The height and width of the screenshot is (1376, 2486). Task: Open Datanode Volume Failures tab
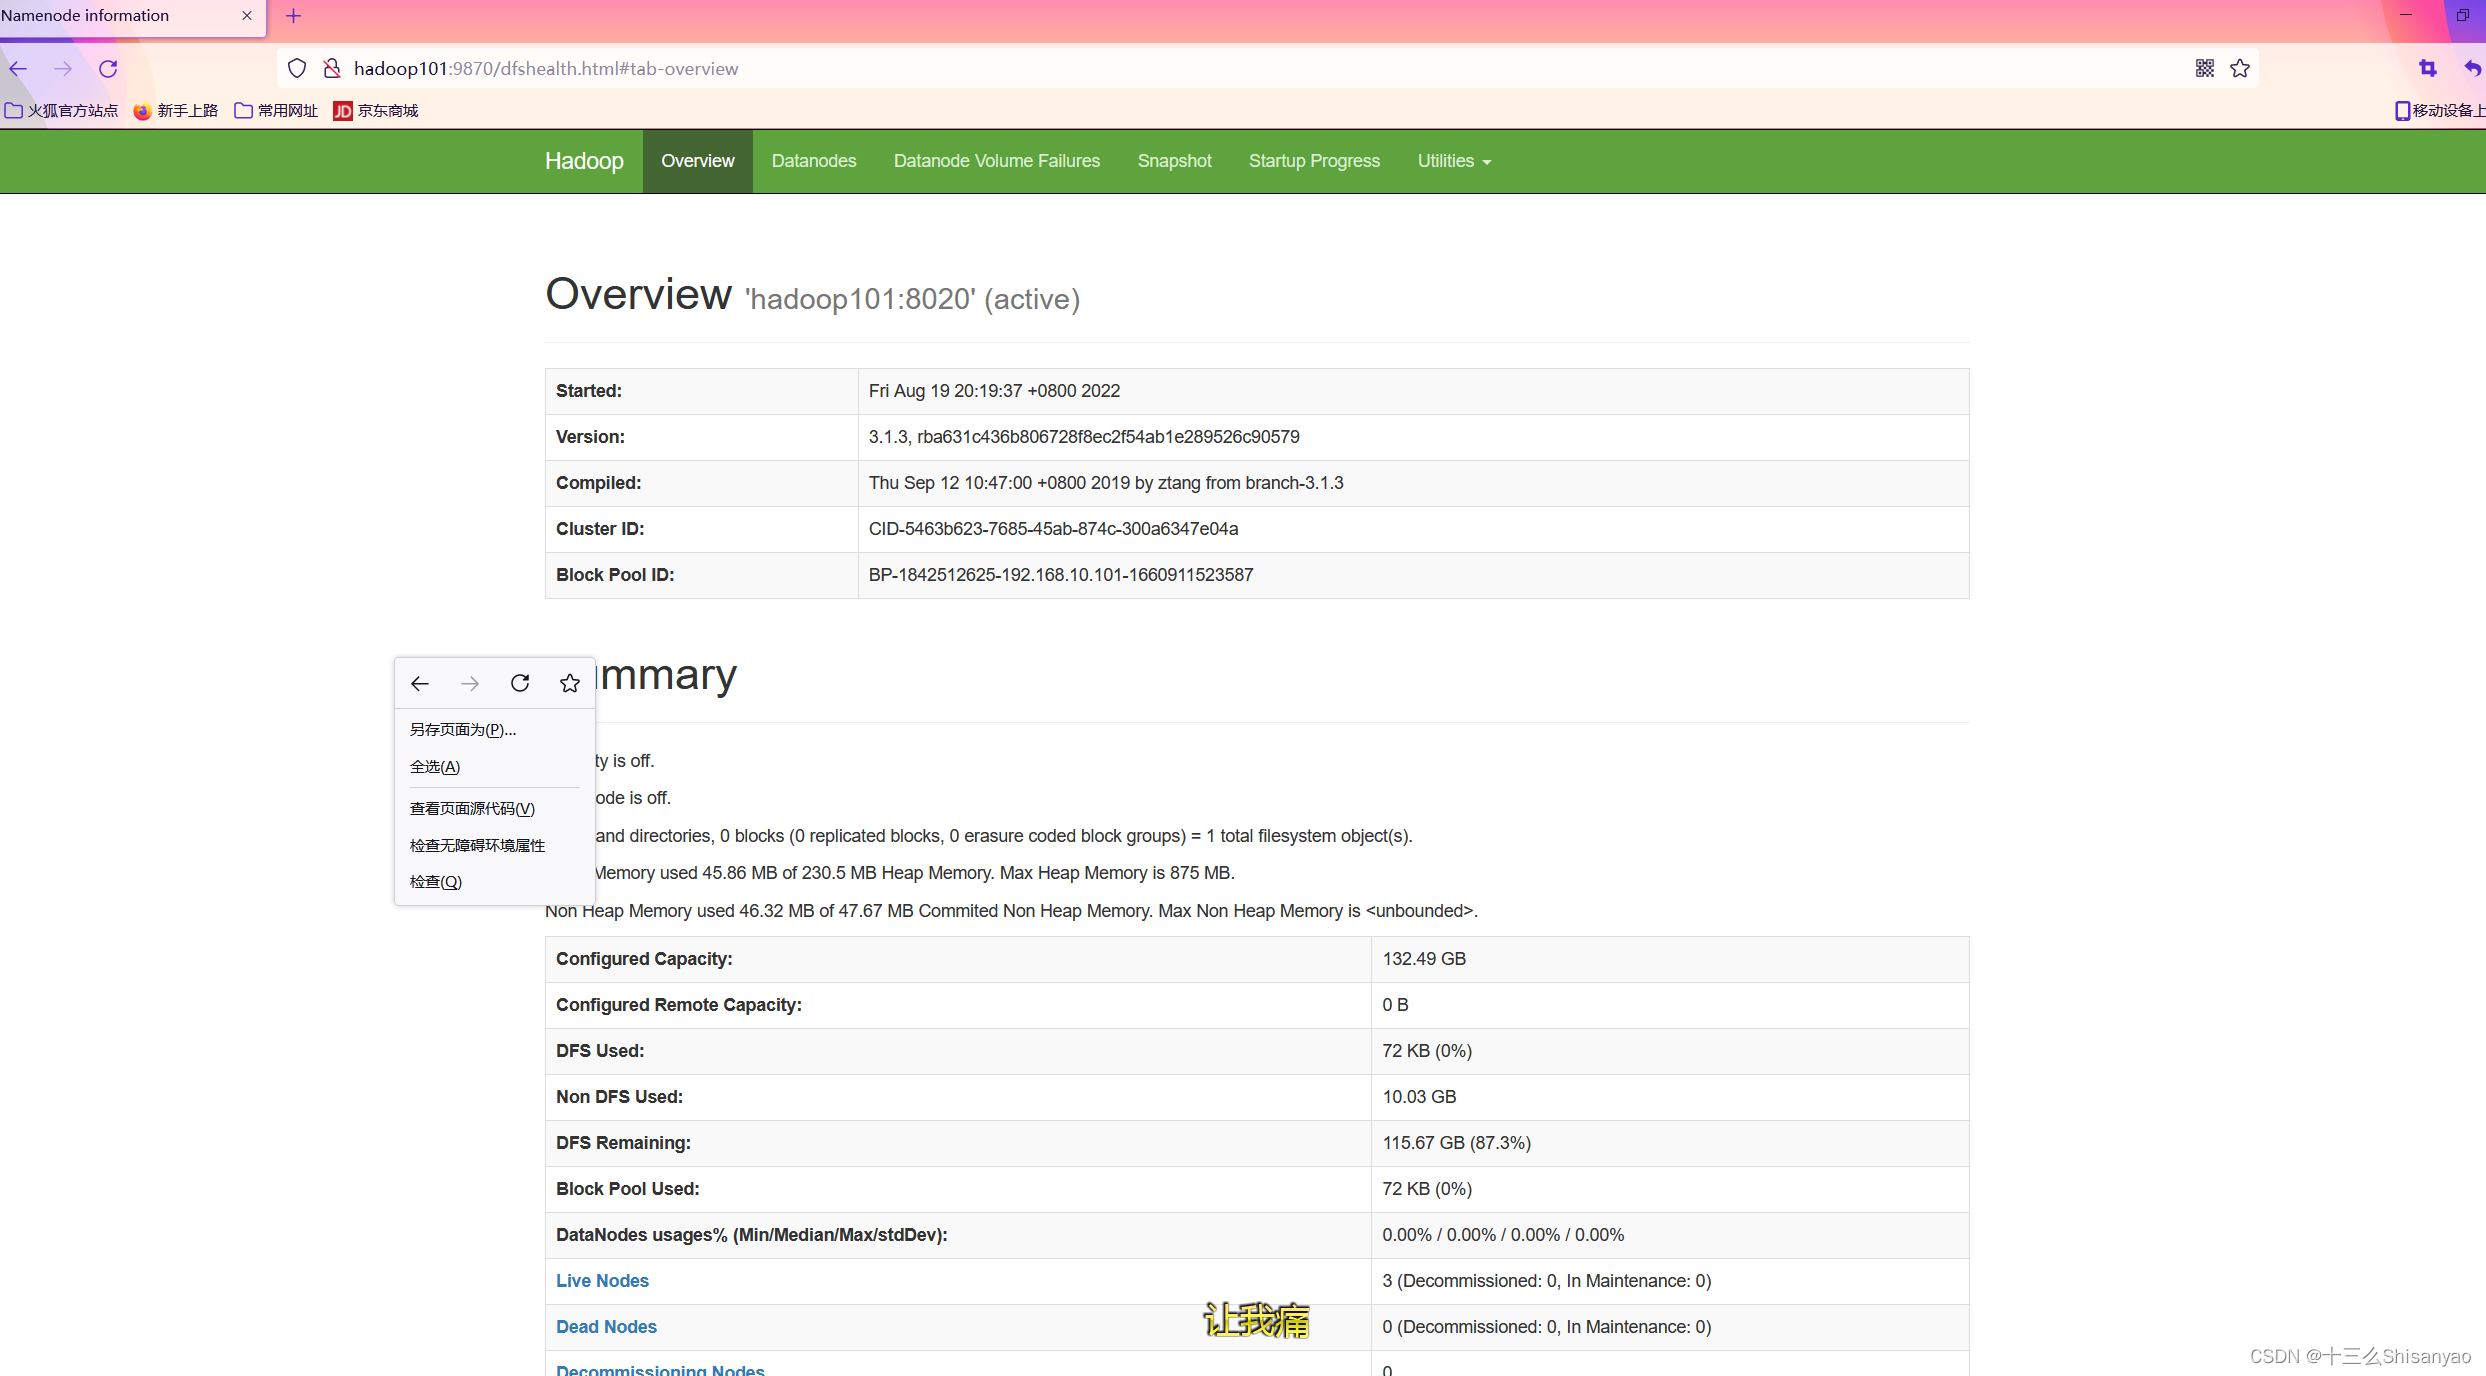click(x=997, y=161)
